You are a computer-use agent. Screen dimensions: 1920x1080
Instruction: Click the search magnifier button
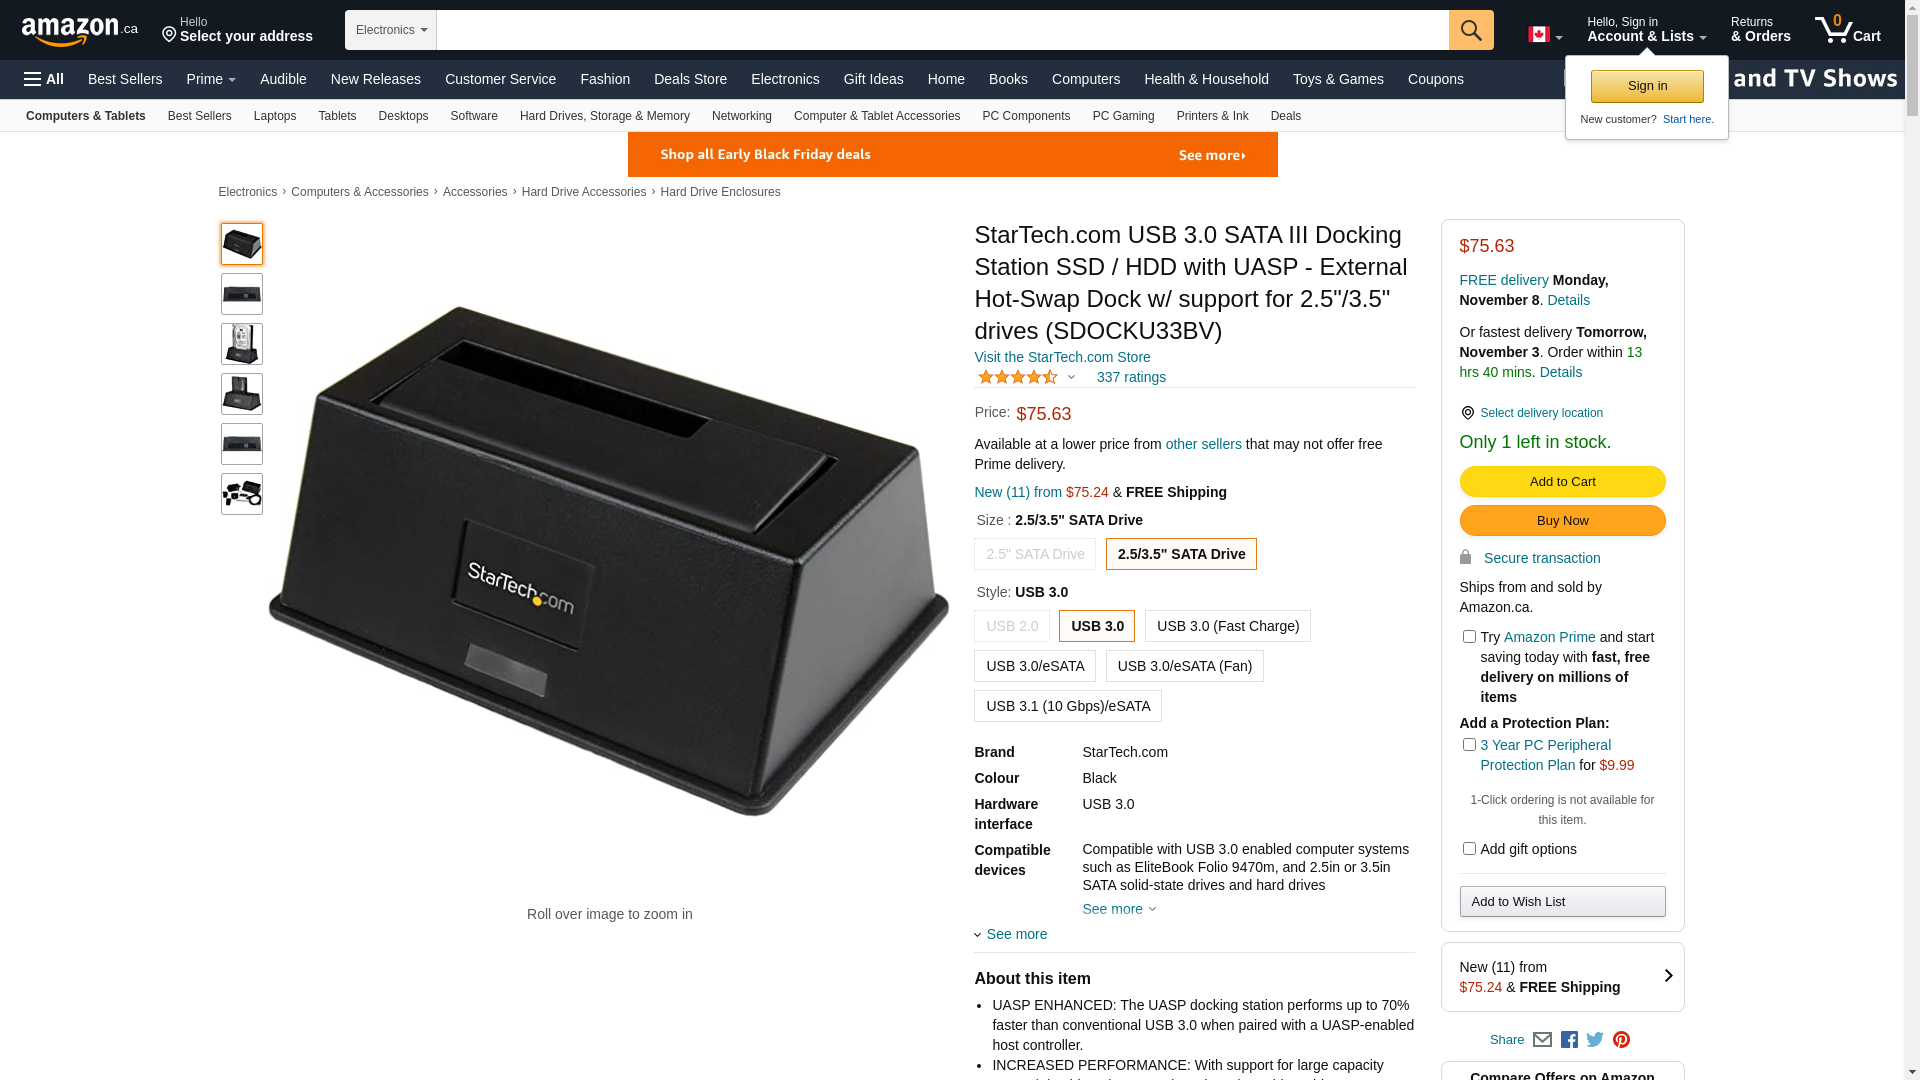coord(1471,30)
